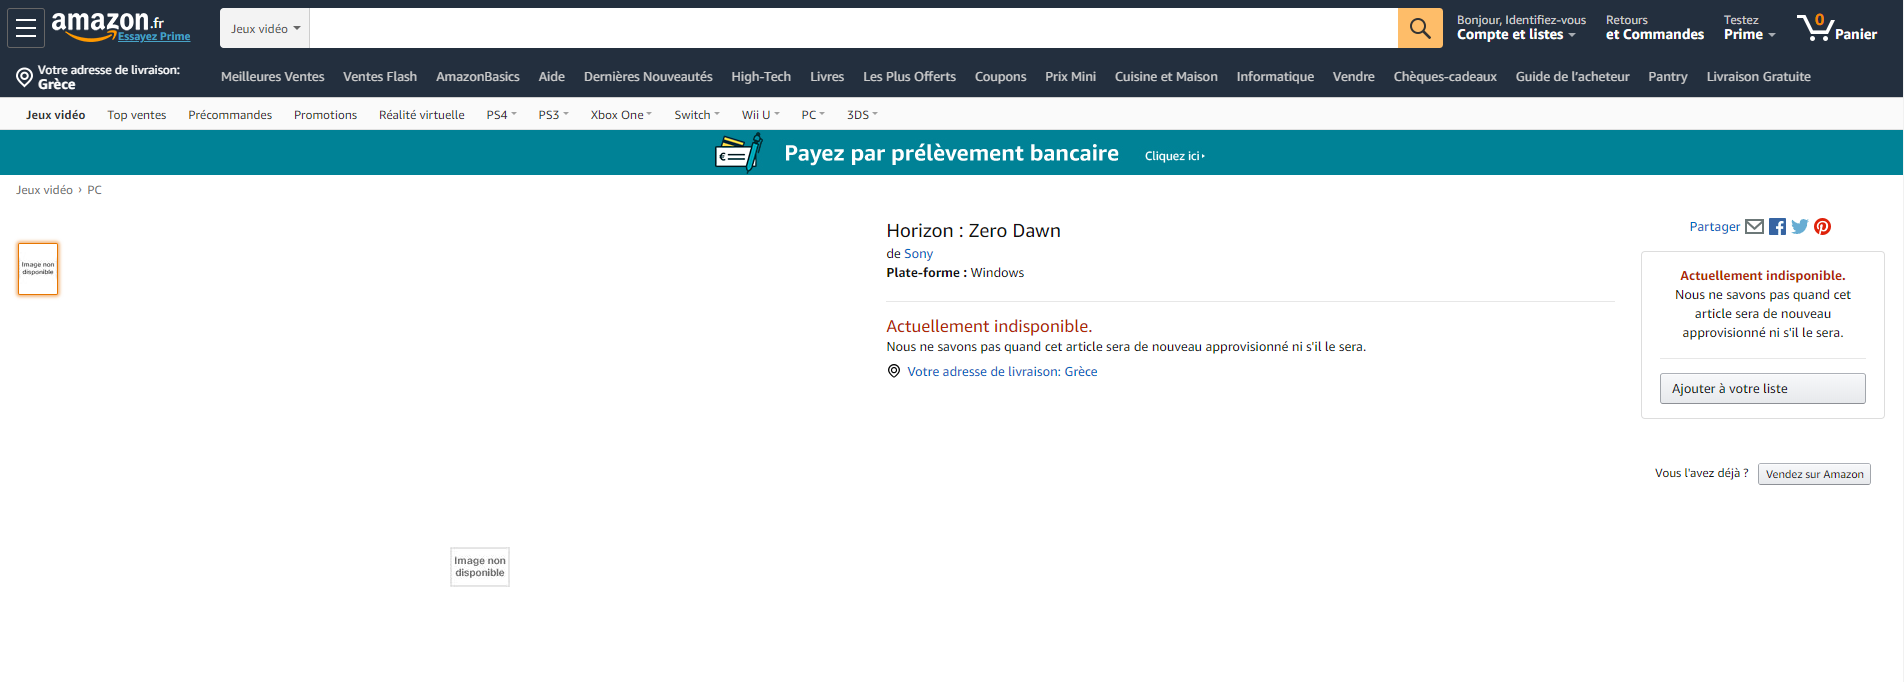Expand the Switch submenu
This screenshot has width=1904, height=682.
tap(697, 115)
